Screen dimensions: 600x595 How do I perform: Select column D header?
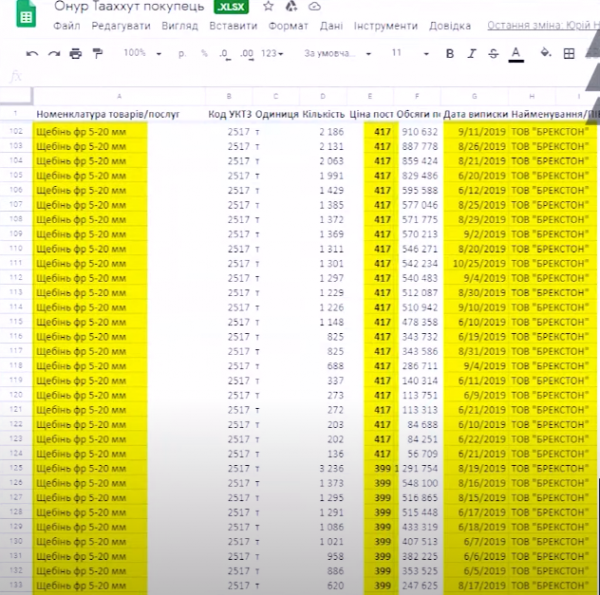click(323, 96)
